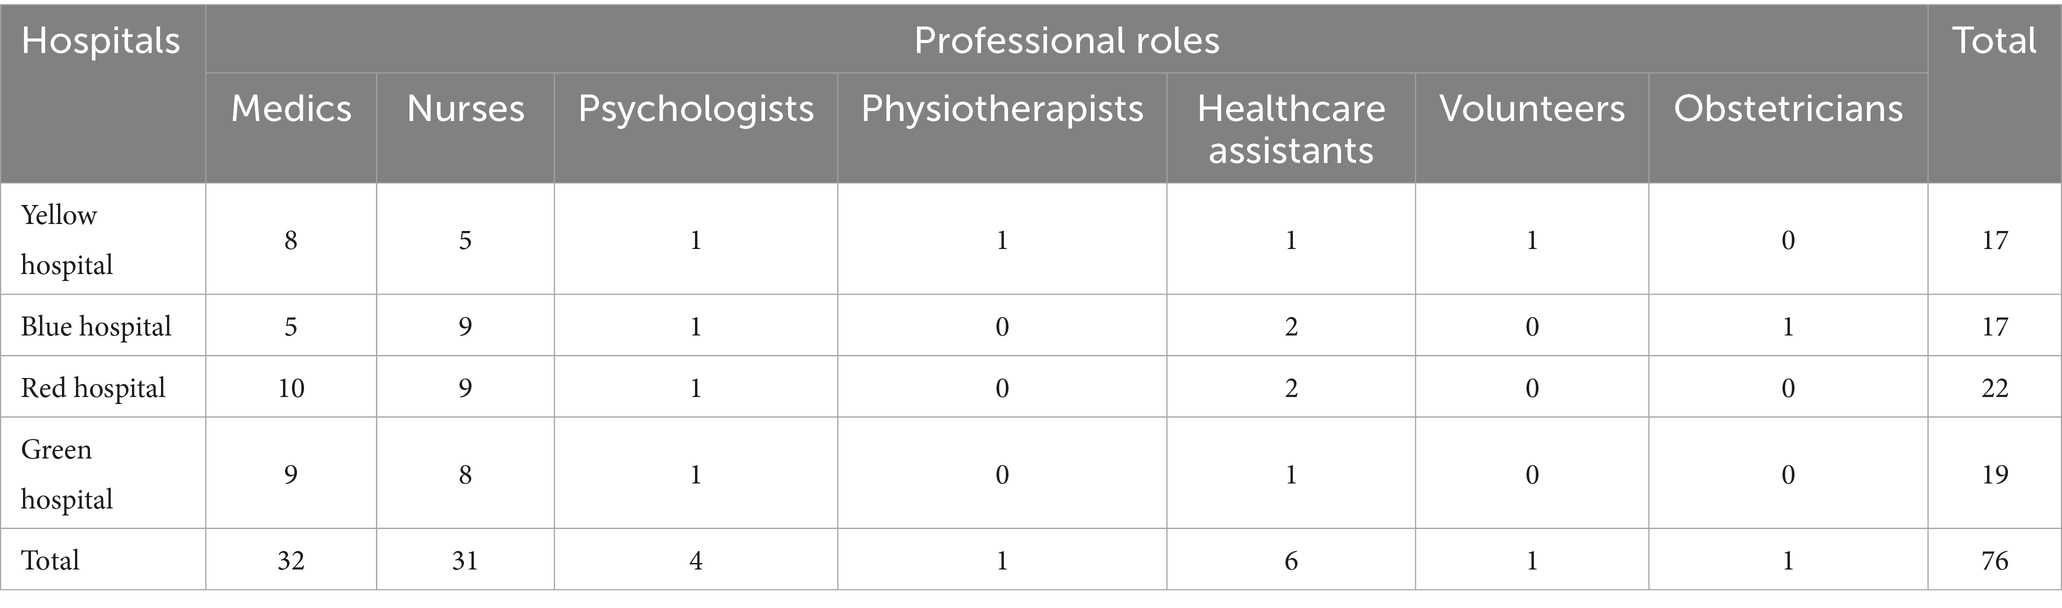The image size is (2062, 608).
Task: Select the Nurses column header
Action: pos(465,109)
